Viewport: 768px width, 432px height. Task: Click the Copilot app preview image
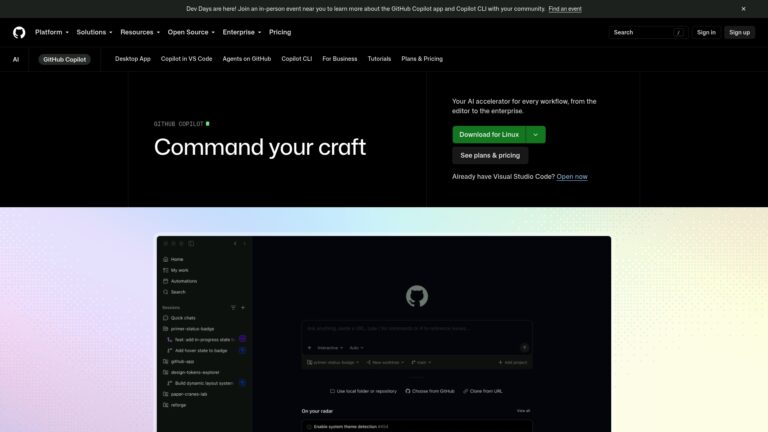[384, 334]
